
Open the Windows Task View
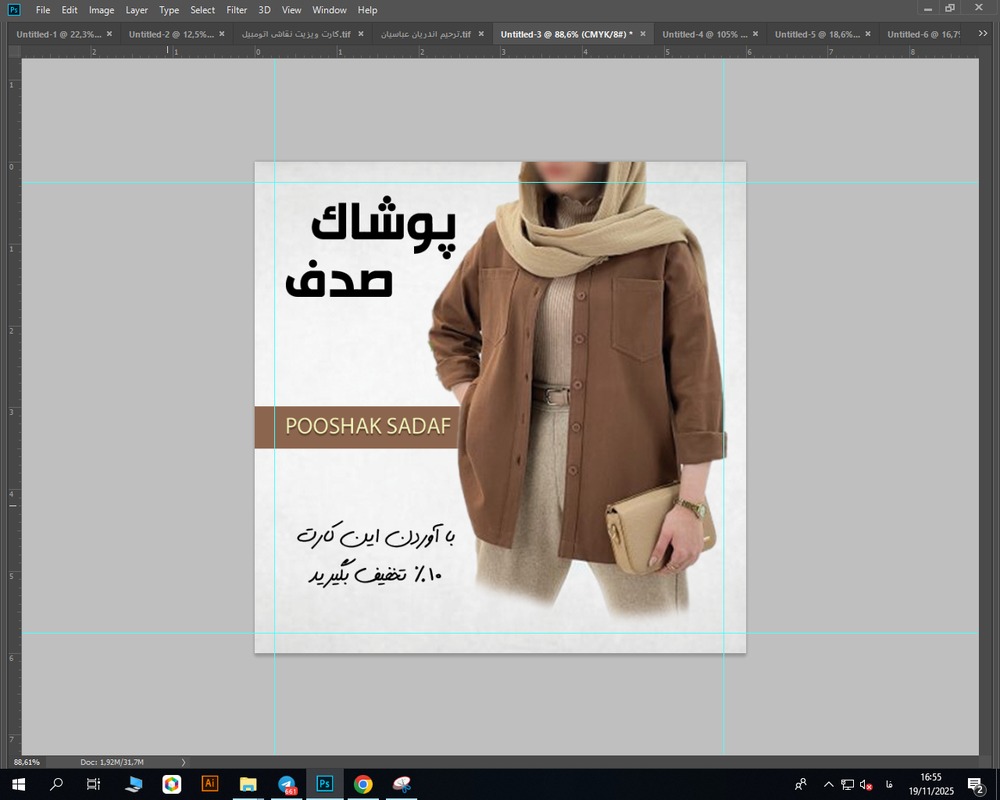(x=93, y=784)
